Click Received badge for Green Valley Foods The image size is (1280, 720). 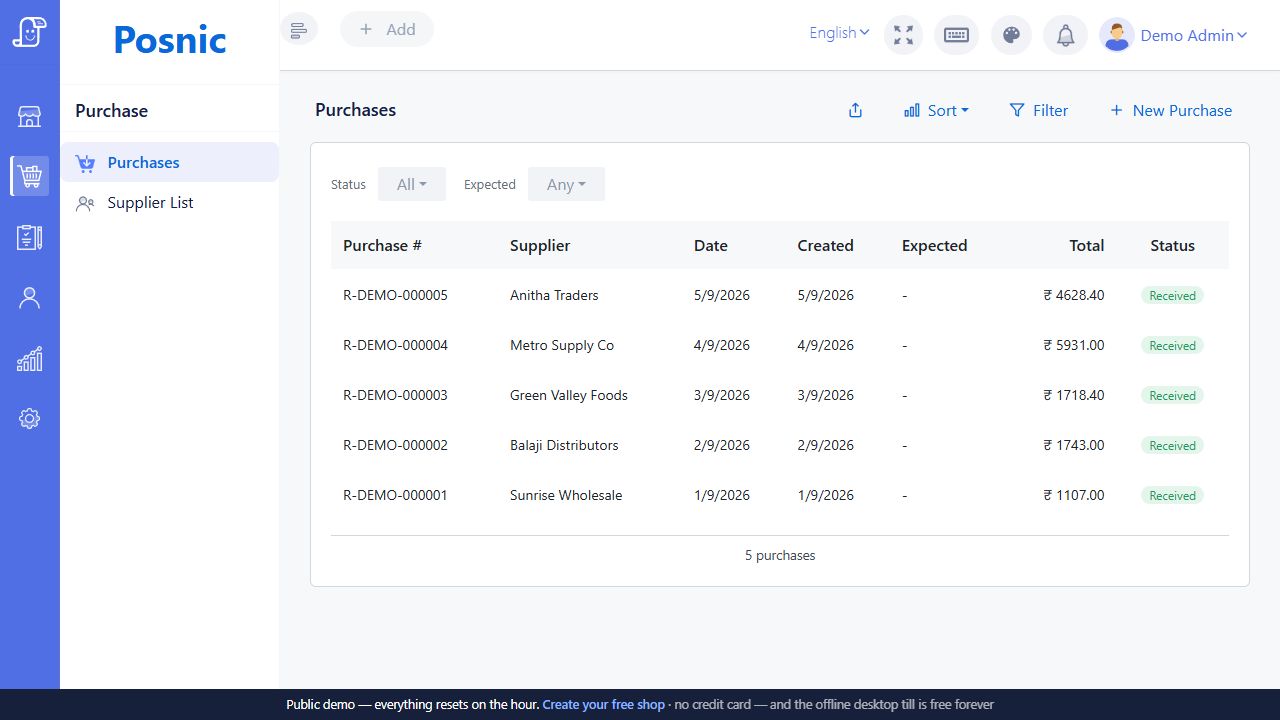click(1172, 395)
